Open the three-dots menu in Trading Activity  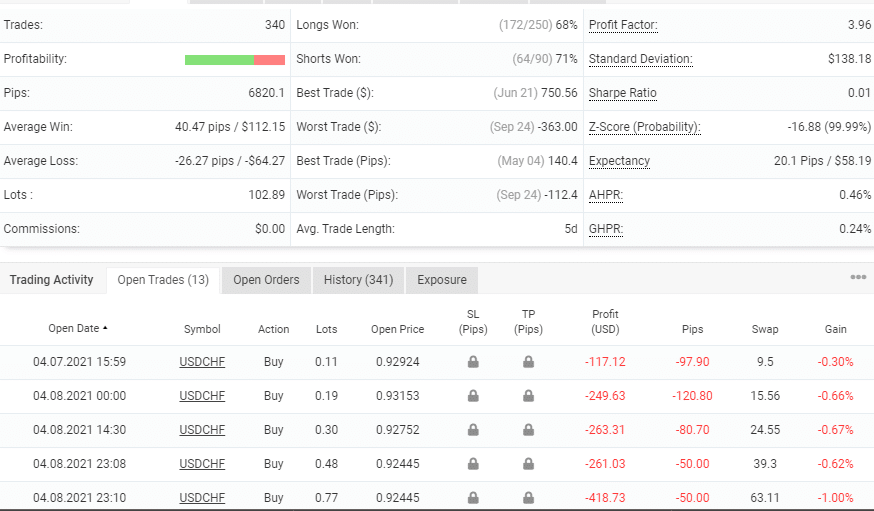[858, 278]
